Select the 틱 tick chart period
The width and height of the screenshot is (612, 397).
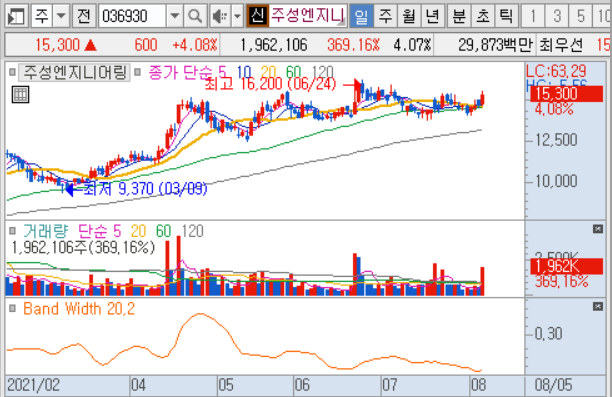507,16
